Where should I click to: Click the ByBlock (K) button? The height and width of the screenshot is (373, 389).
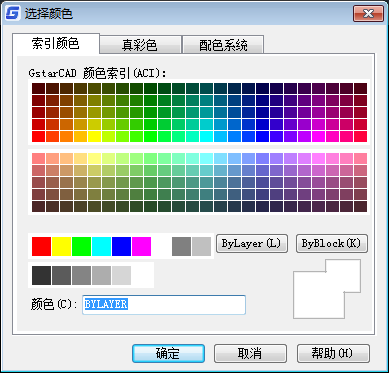pyautogui.click(x=332, y=243)
